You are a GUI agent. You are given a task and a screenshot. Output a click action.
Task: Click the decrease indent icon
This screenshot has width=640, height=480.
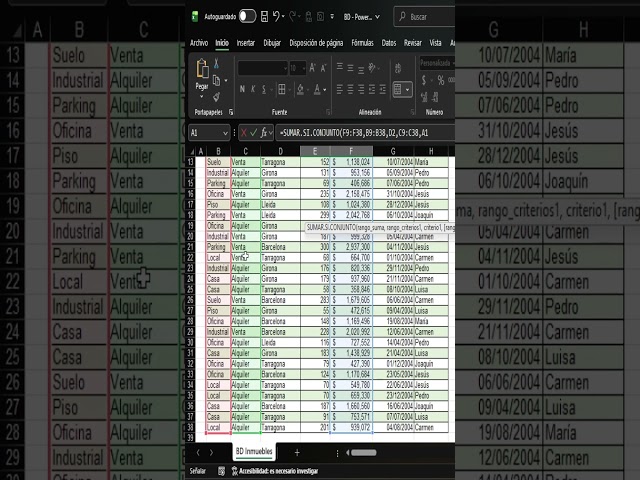[x=372, y=89]
